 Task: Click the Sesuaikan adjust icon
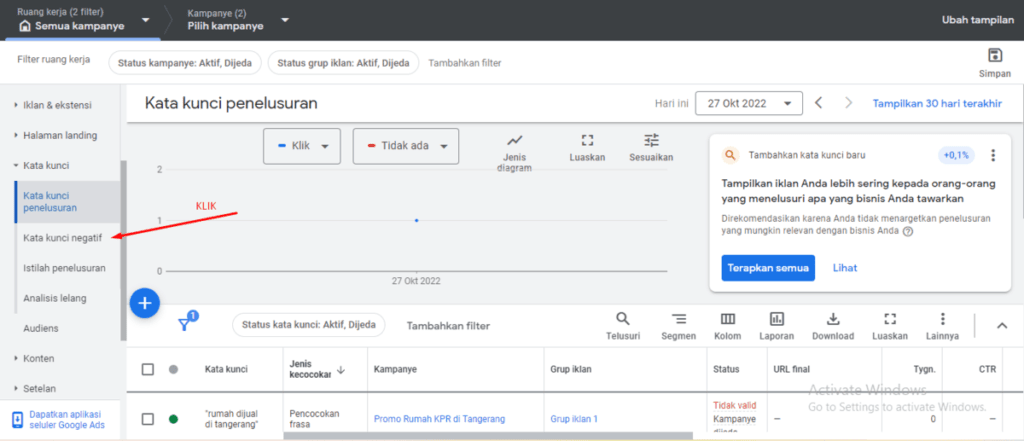[651, 141]
